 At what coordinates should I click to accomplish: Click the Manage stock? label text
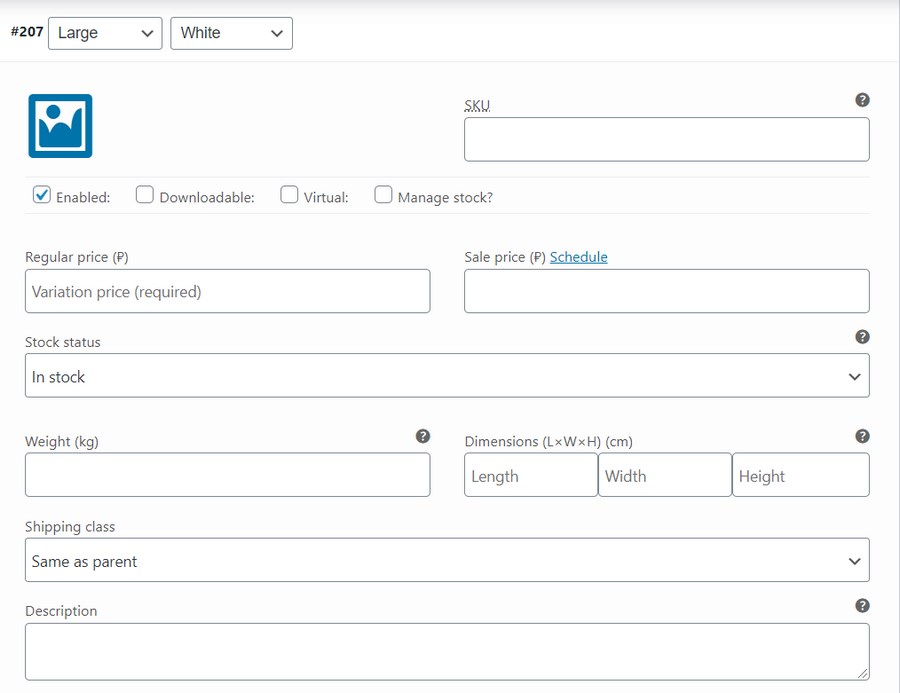click(x=445, y=198)
